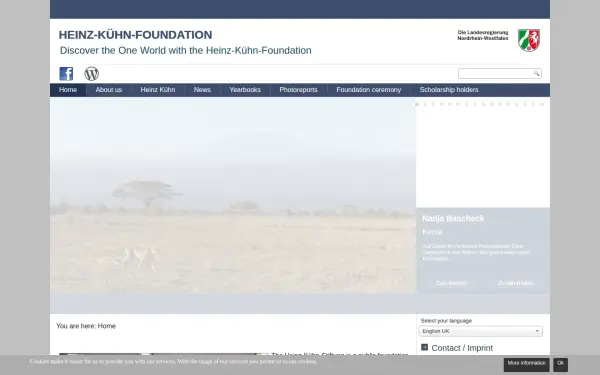This screenshot has height=375, width=600.
Task: Open the Contact / Imprint link
Action: pos(462,348)
